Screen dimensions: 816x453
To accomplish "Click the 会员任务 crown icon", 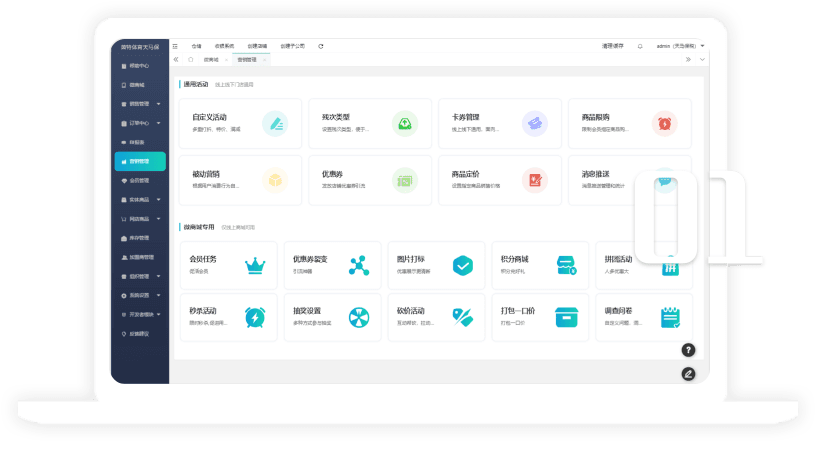I will point(255,265).
